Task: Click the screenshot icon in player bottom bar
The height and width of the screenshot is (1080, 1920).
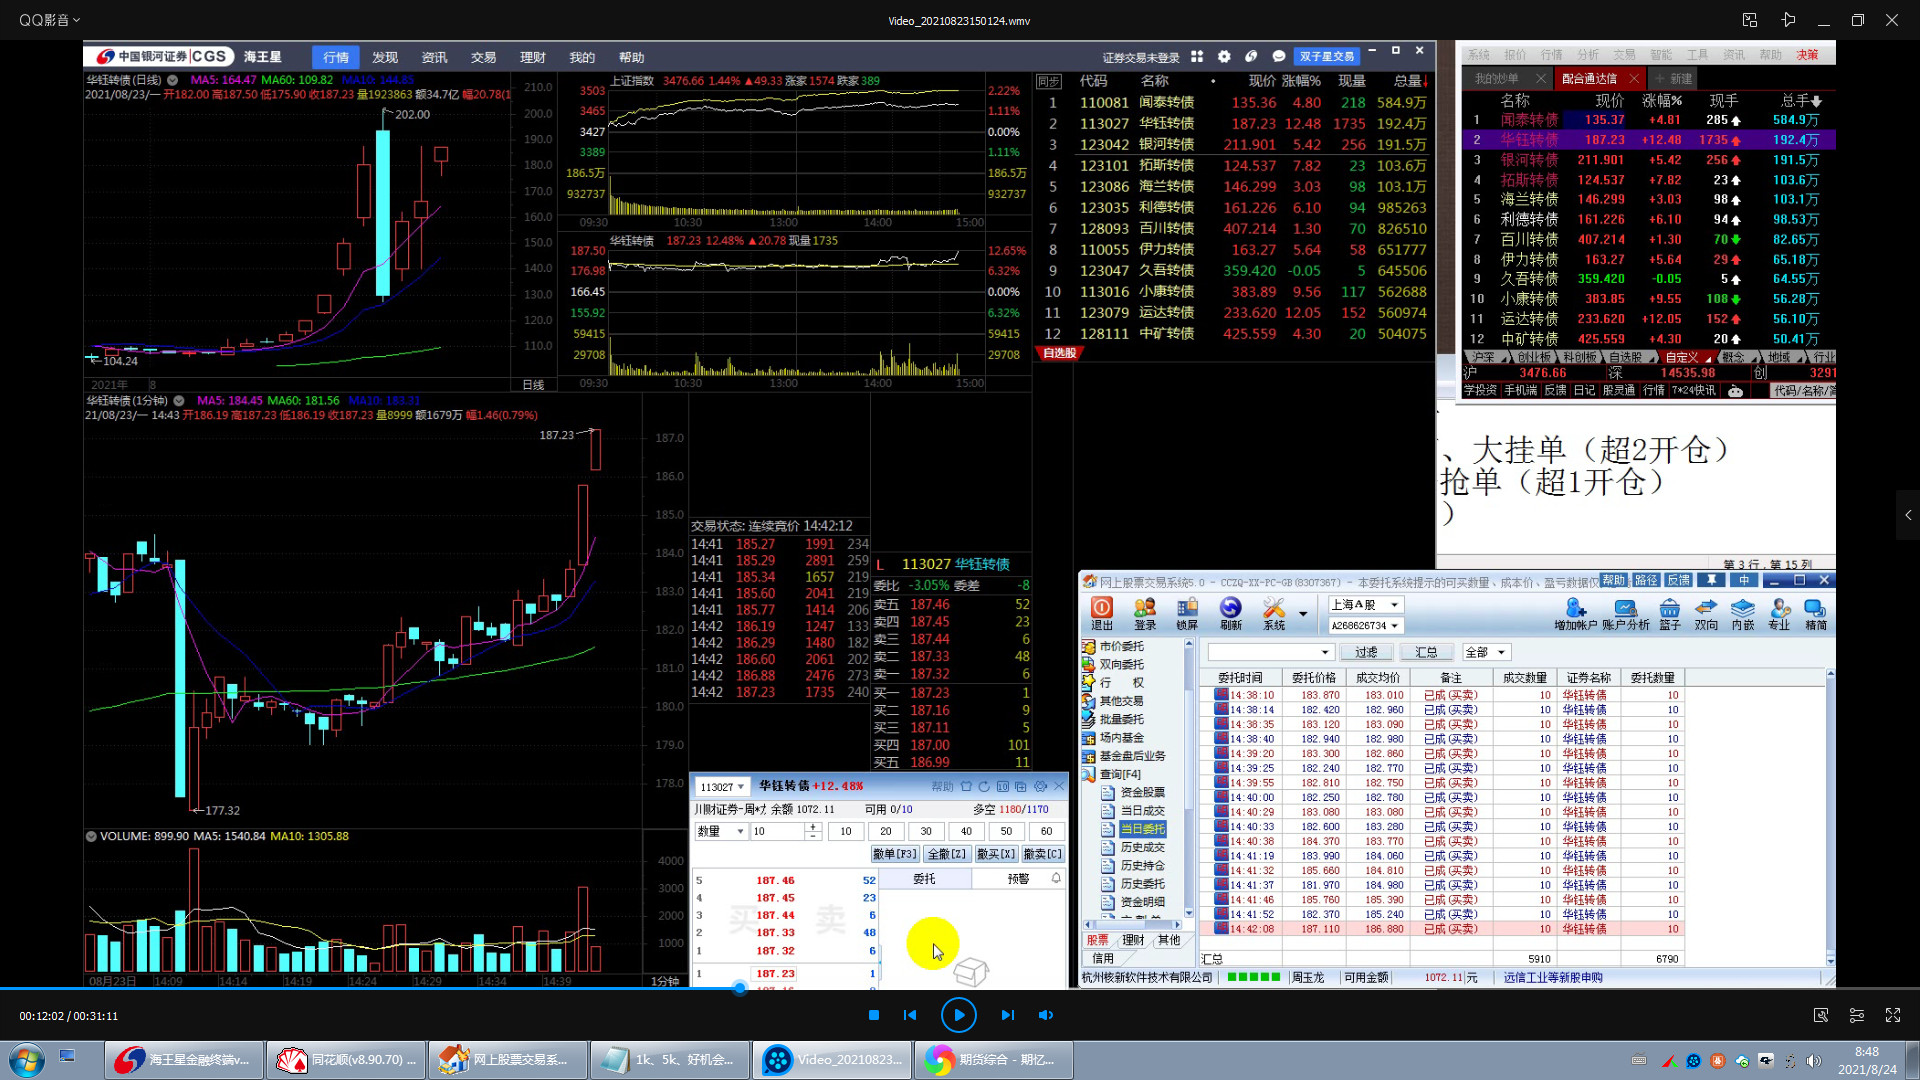Action: (x=1821, y=1015)
